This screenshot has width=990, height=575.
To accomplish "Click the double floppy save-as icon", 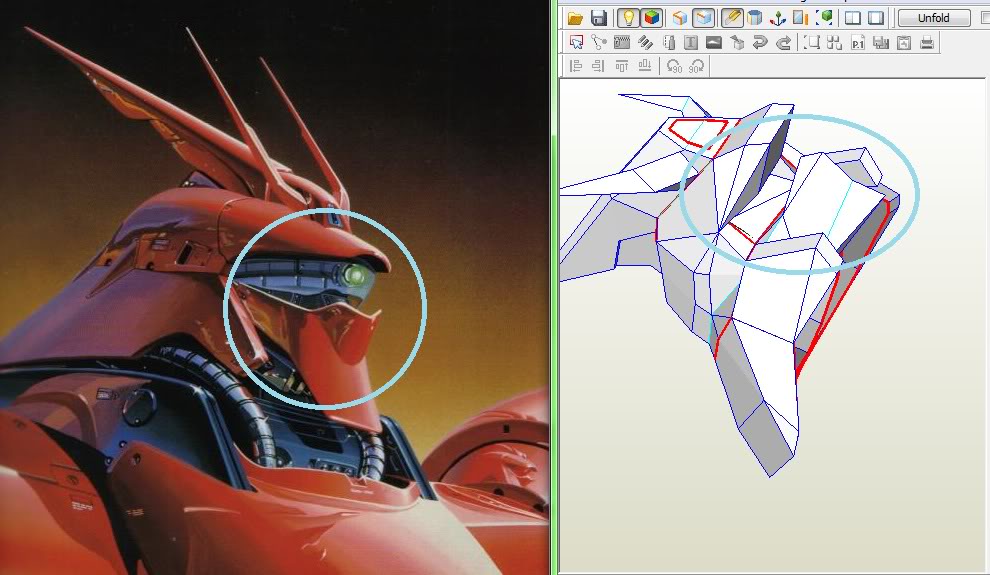I will coord(881,42).
